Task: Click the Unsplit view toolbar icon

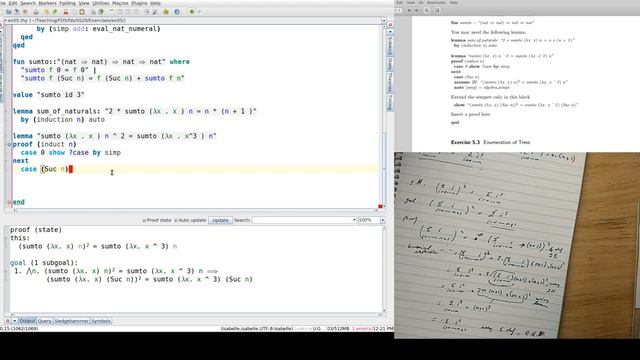Action: pyautogui.click(x=120, y=12)
